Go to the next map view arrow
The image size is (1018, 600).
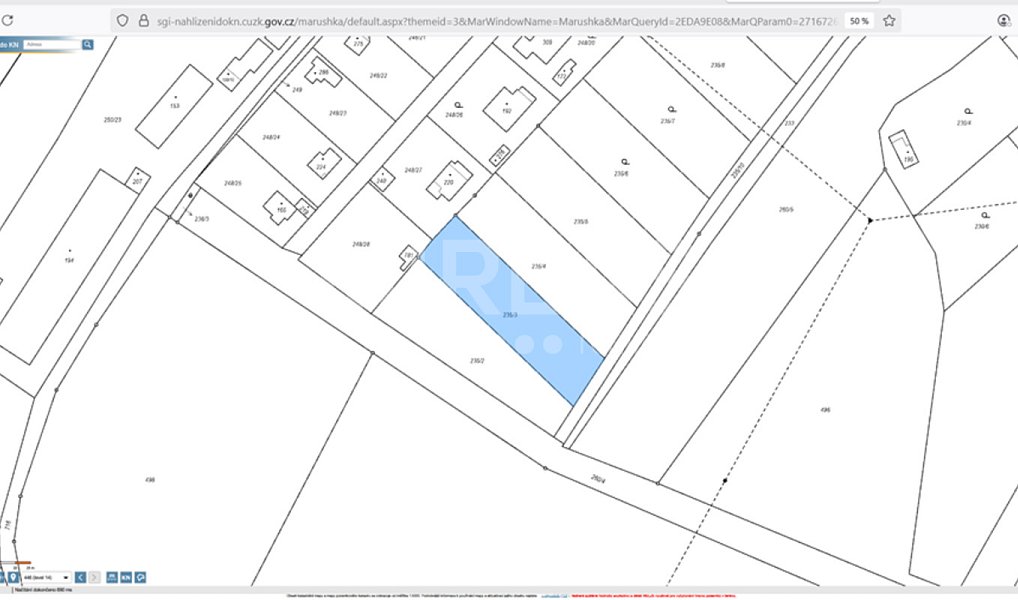point(95,577)
